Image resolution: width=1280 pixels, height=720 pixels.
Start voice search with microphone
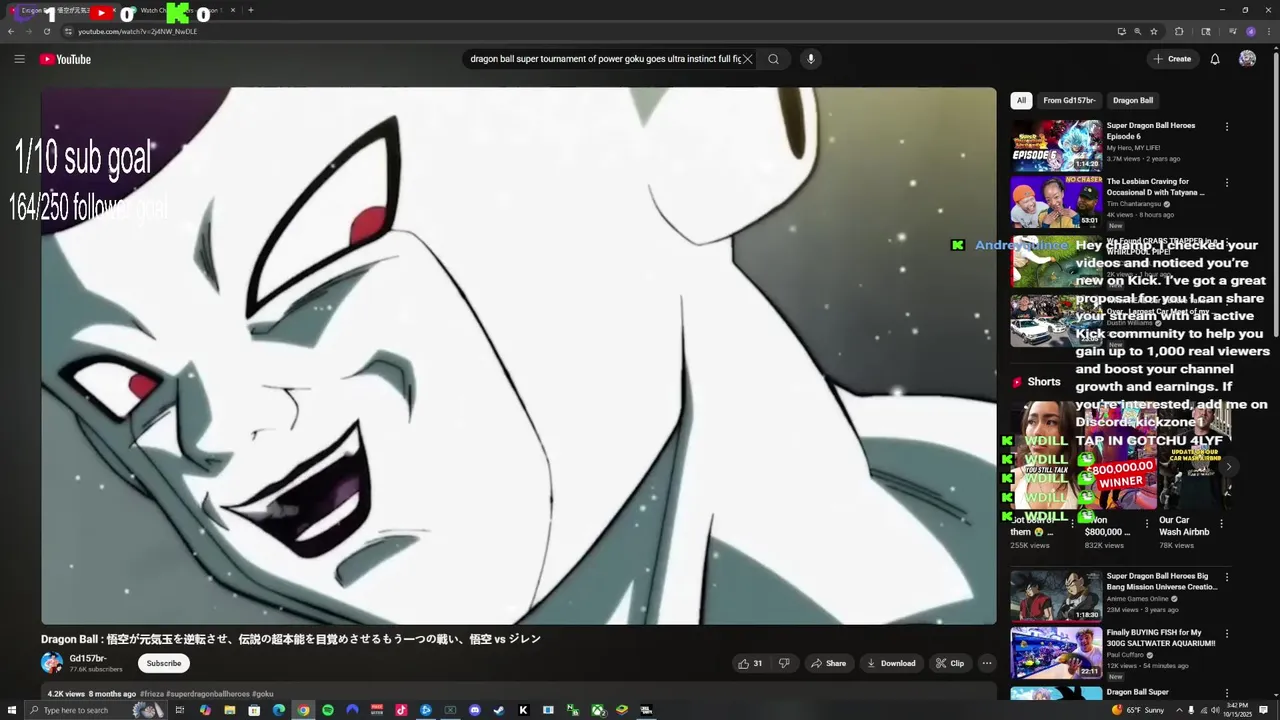coord(811,59)
